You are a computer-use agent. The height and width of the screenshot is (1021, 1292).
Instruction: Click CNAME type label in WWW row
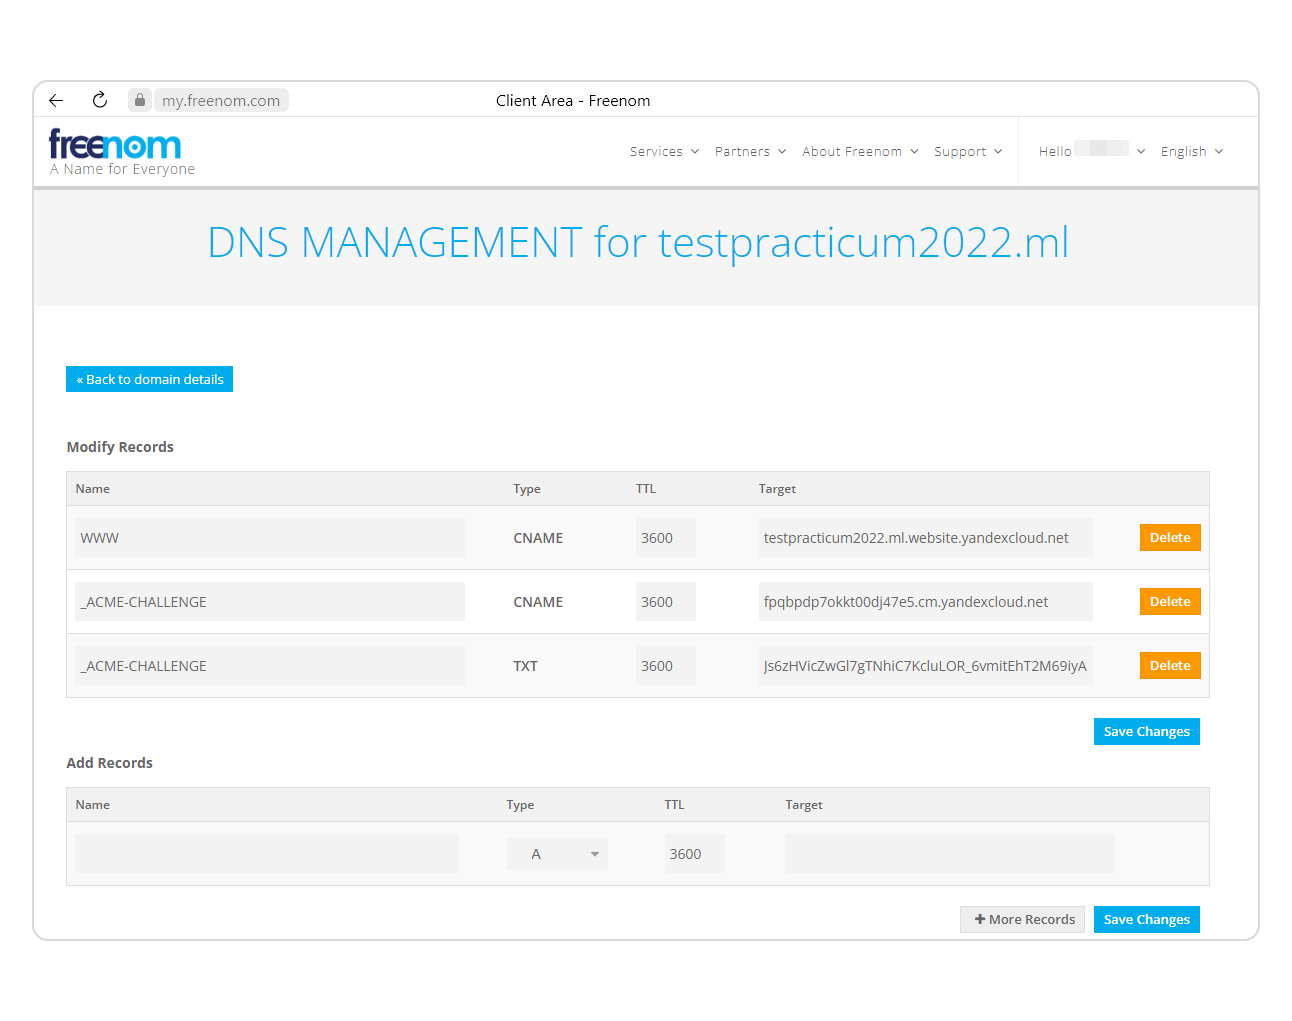pyautogui.click(x=538, y=538)
